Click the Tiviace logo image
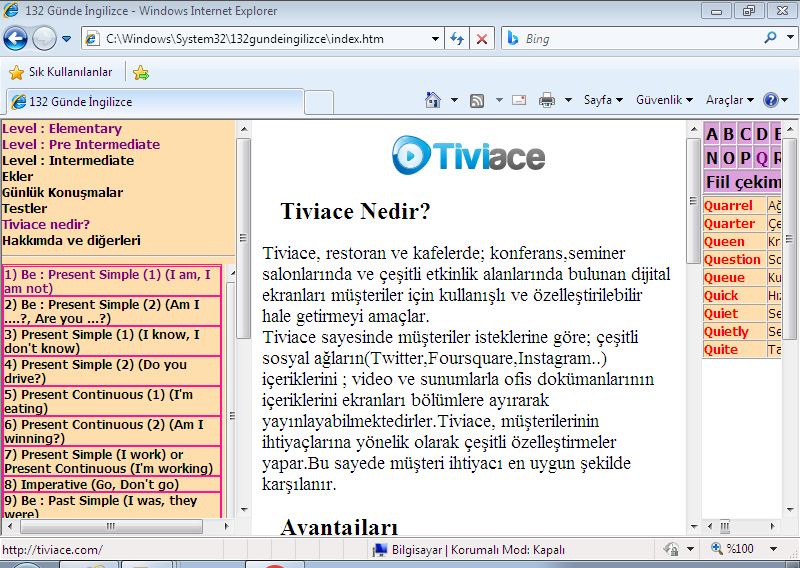Image resolution: width=800 pixels, height=568 pixels. [468, 155]
